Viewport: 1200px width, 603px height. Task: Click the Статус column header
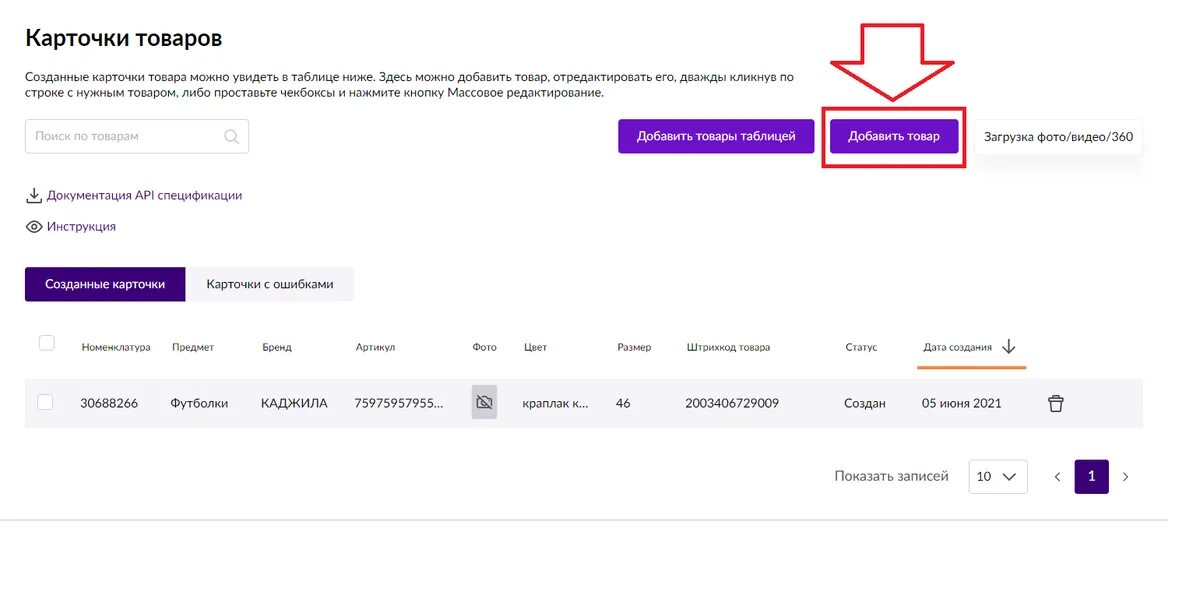861,348
